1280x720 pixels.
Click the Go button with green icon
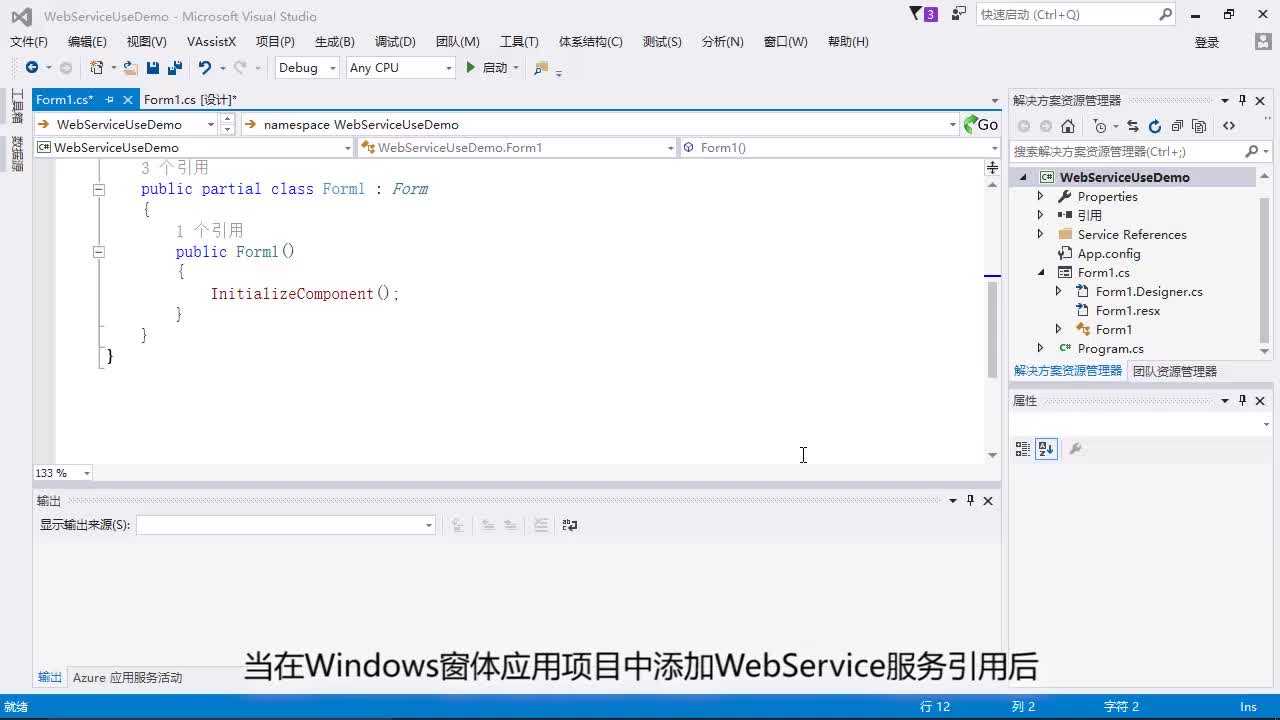(x=981, y=124)
